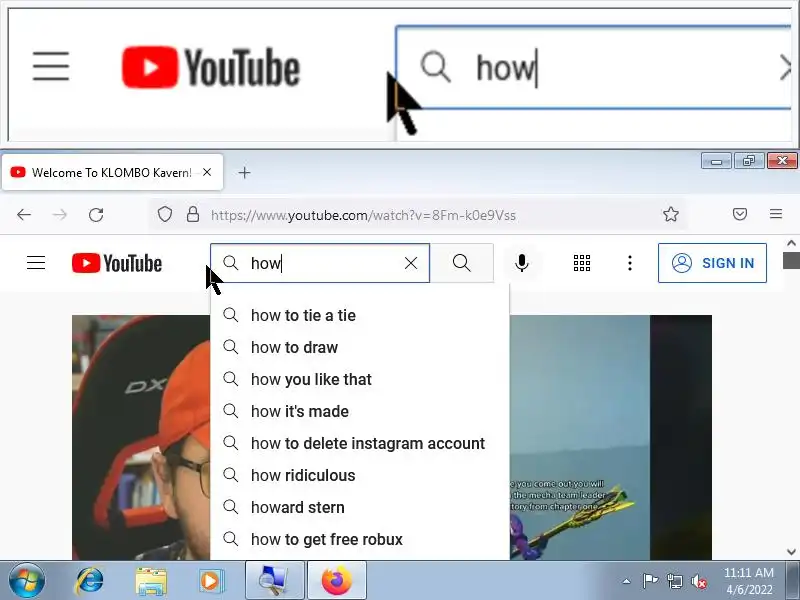Open Windows Explorer from taskbar
800x600 pixels.
151,581
